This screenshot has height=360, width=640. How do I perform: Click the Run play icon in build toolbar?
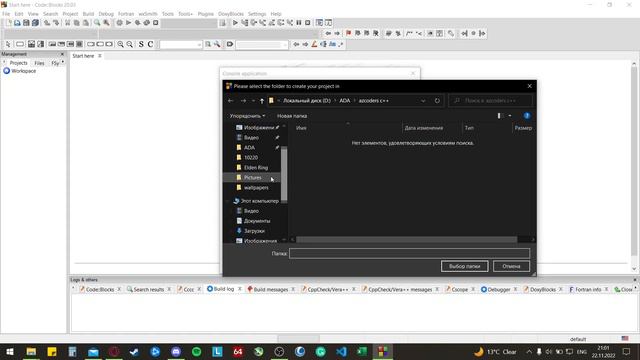click(x=129, y=23)
